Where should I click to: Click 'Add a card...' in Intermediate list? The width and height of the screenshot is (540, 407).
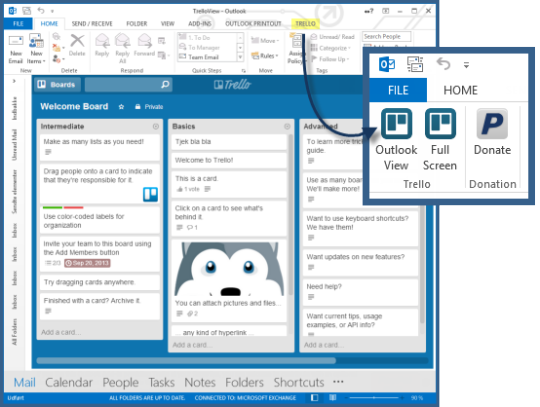tap(61, 332)
